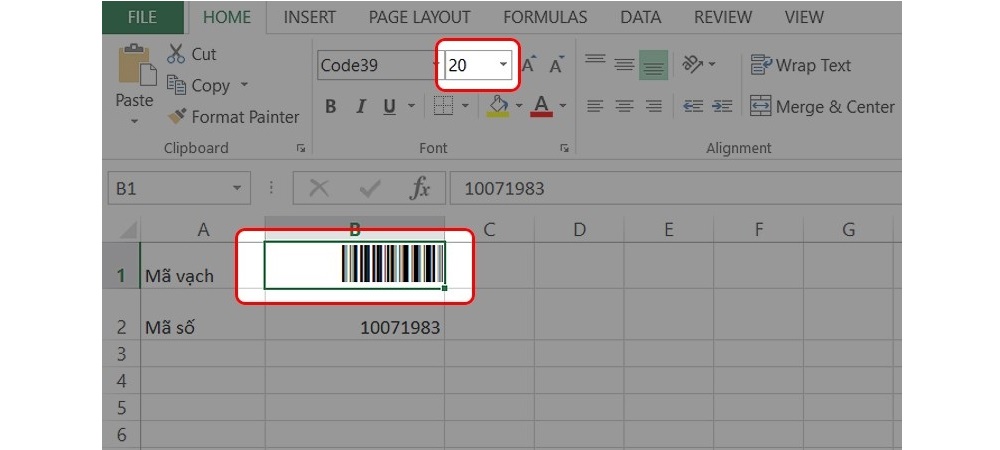Open the font size dropdown showing 20
1000x450 pixels.
(503, 65)
